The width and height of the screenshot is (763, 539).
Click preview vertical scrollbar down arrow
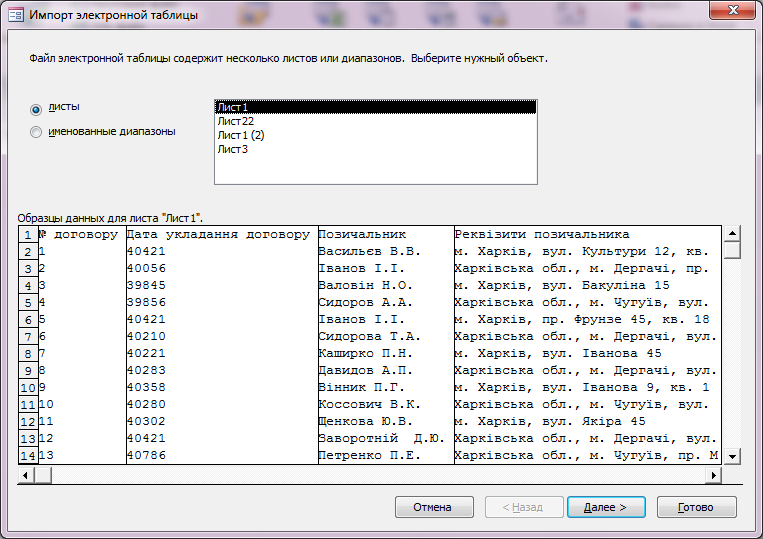click(732, 456)
